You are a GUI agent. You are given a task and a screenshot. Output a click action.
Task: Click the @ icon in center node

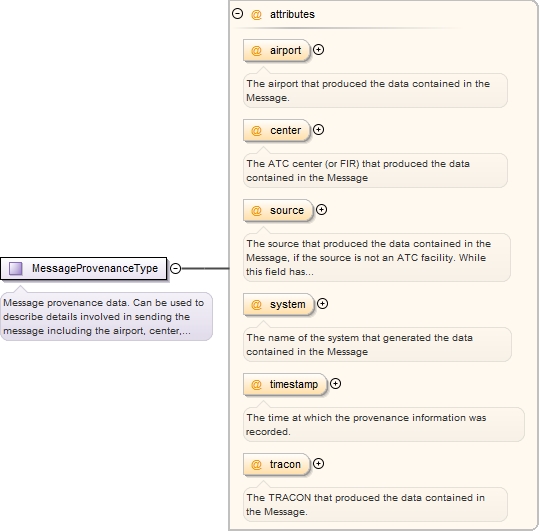256,131
